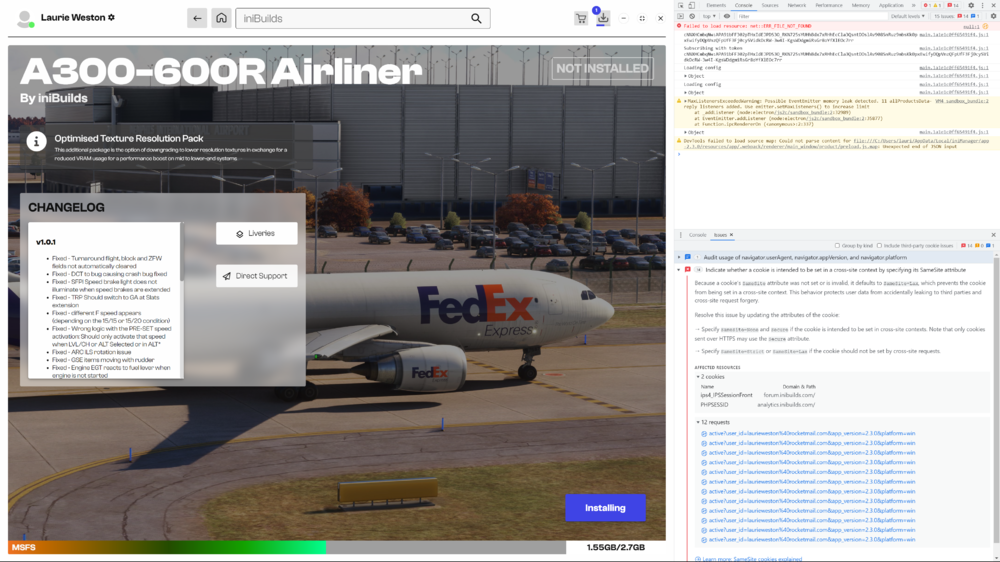Screen dimensions: 1000x562
Task: Click the DevTools inspect element icon
Action: coord(680,5)
